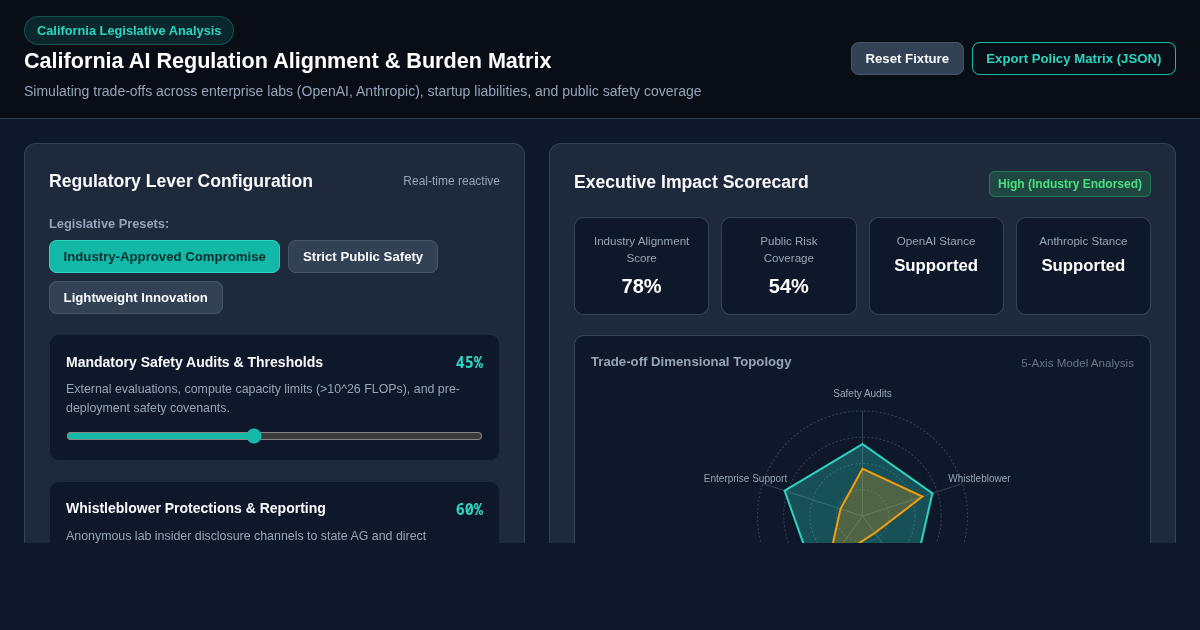This screenshot has width=1200, height=630.
Task: Select Industry-Approved Compromise preset
Action: 164,256
